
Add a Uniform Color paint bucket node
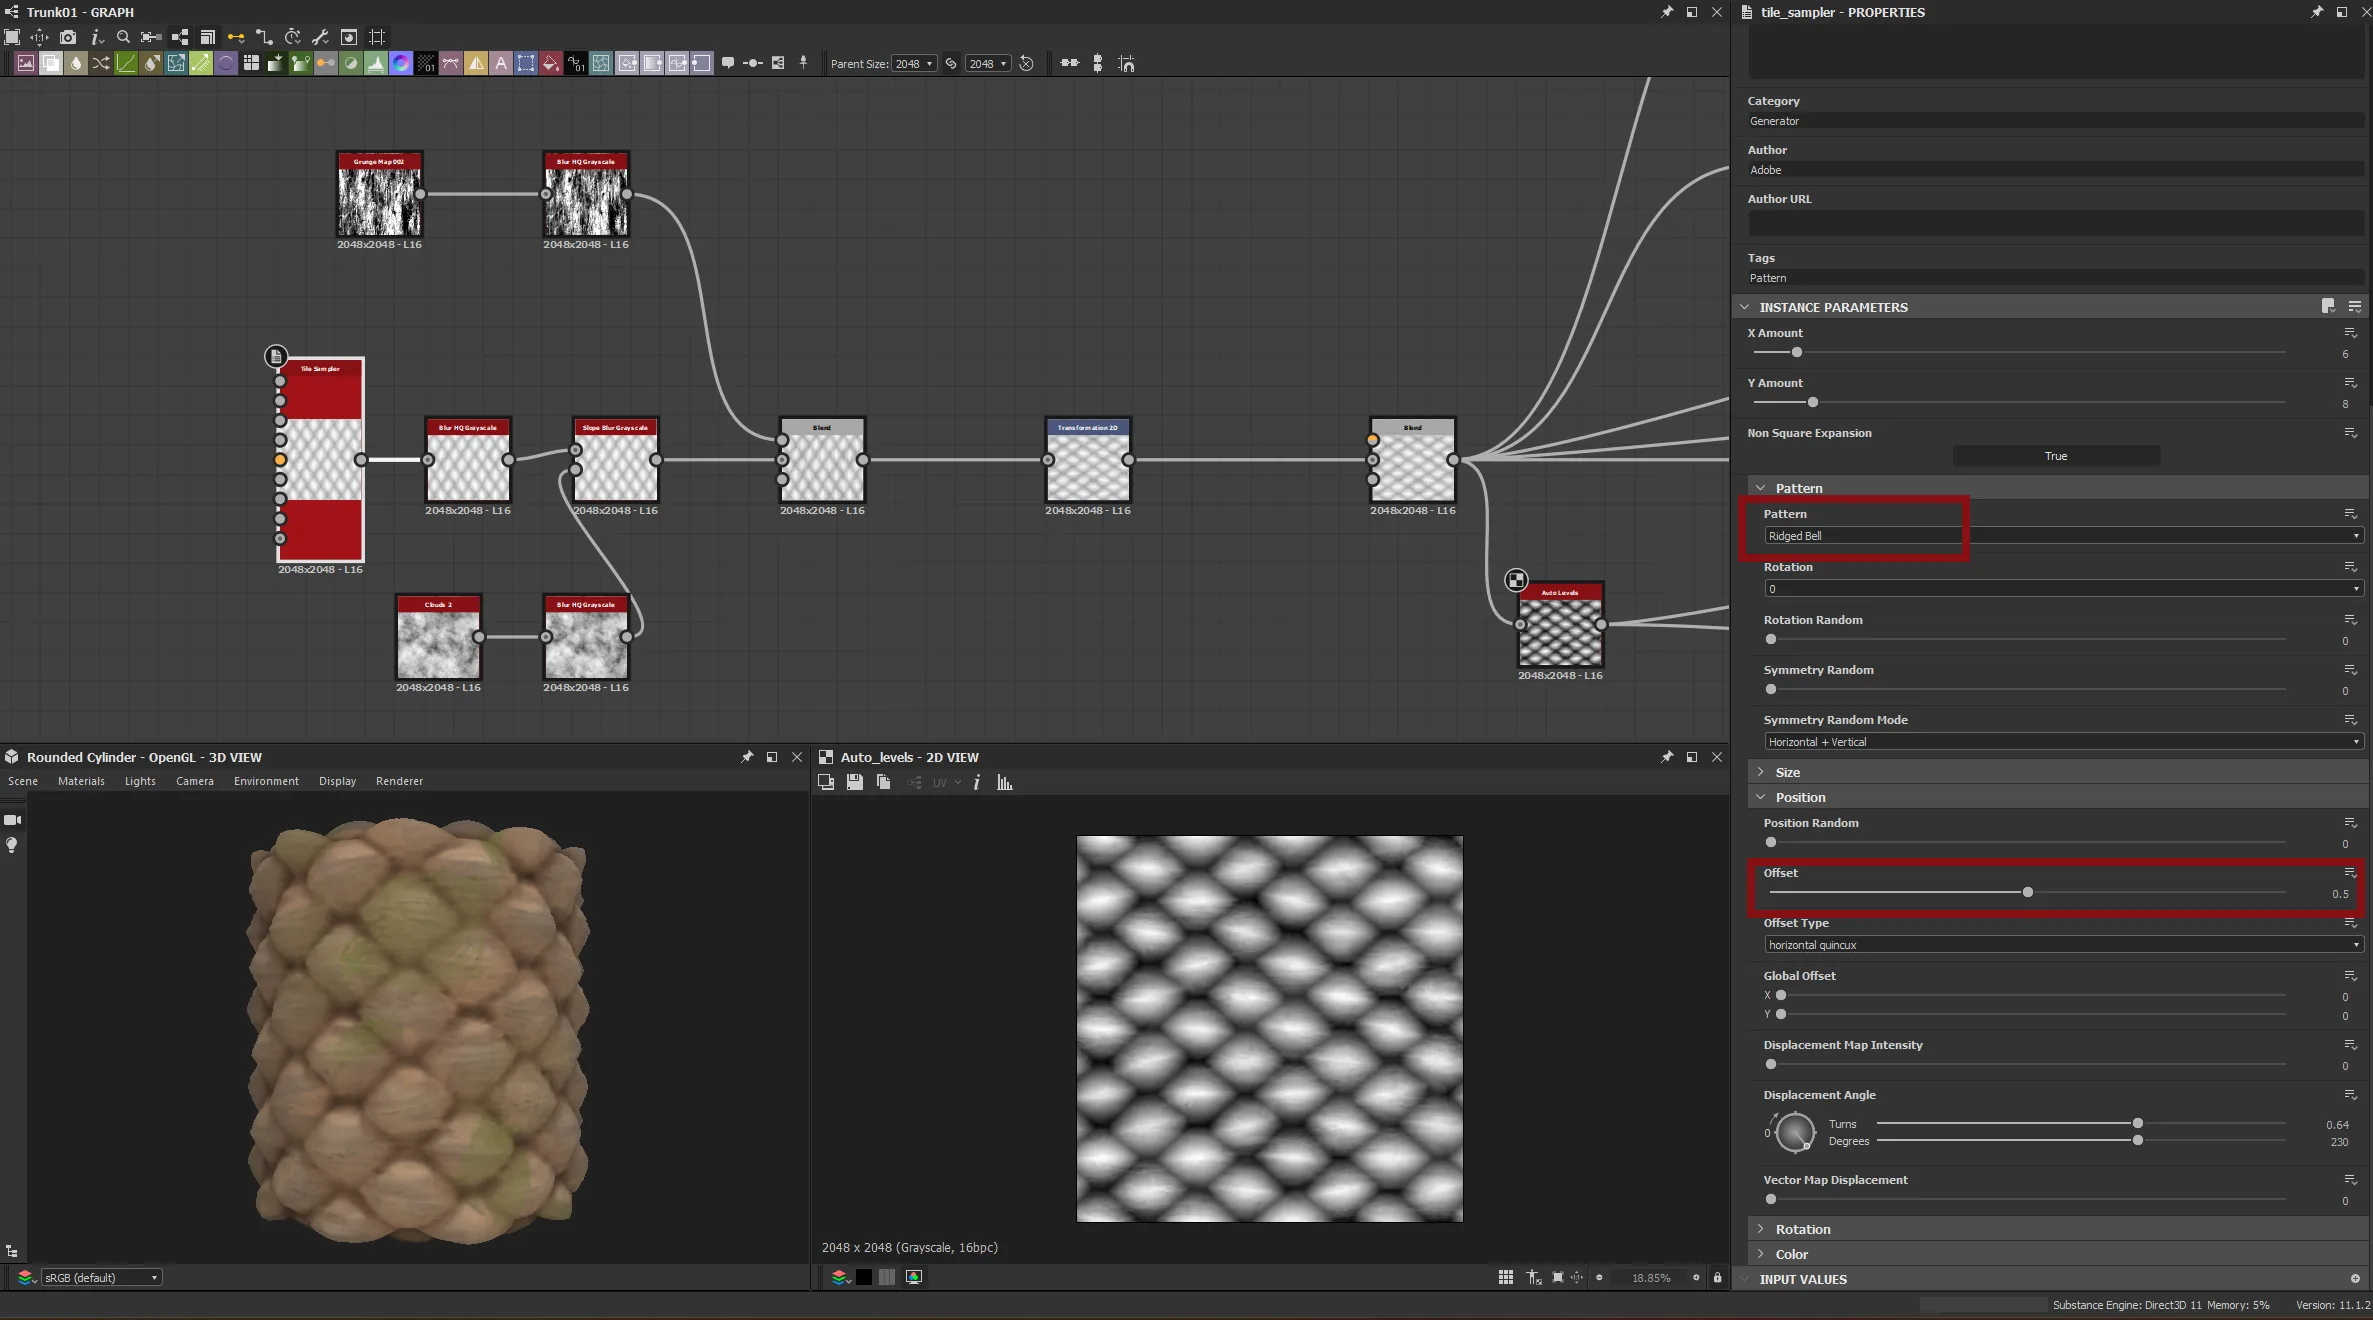[551, 63]
